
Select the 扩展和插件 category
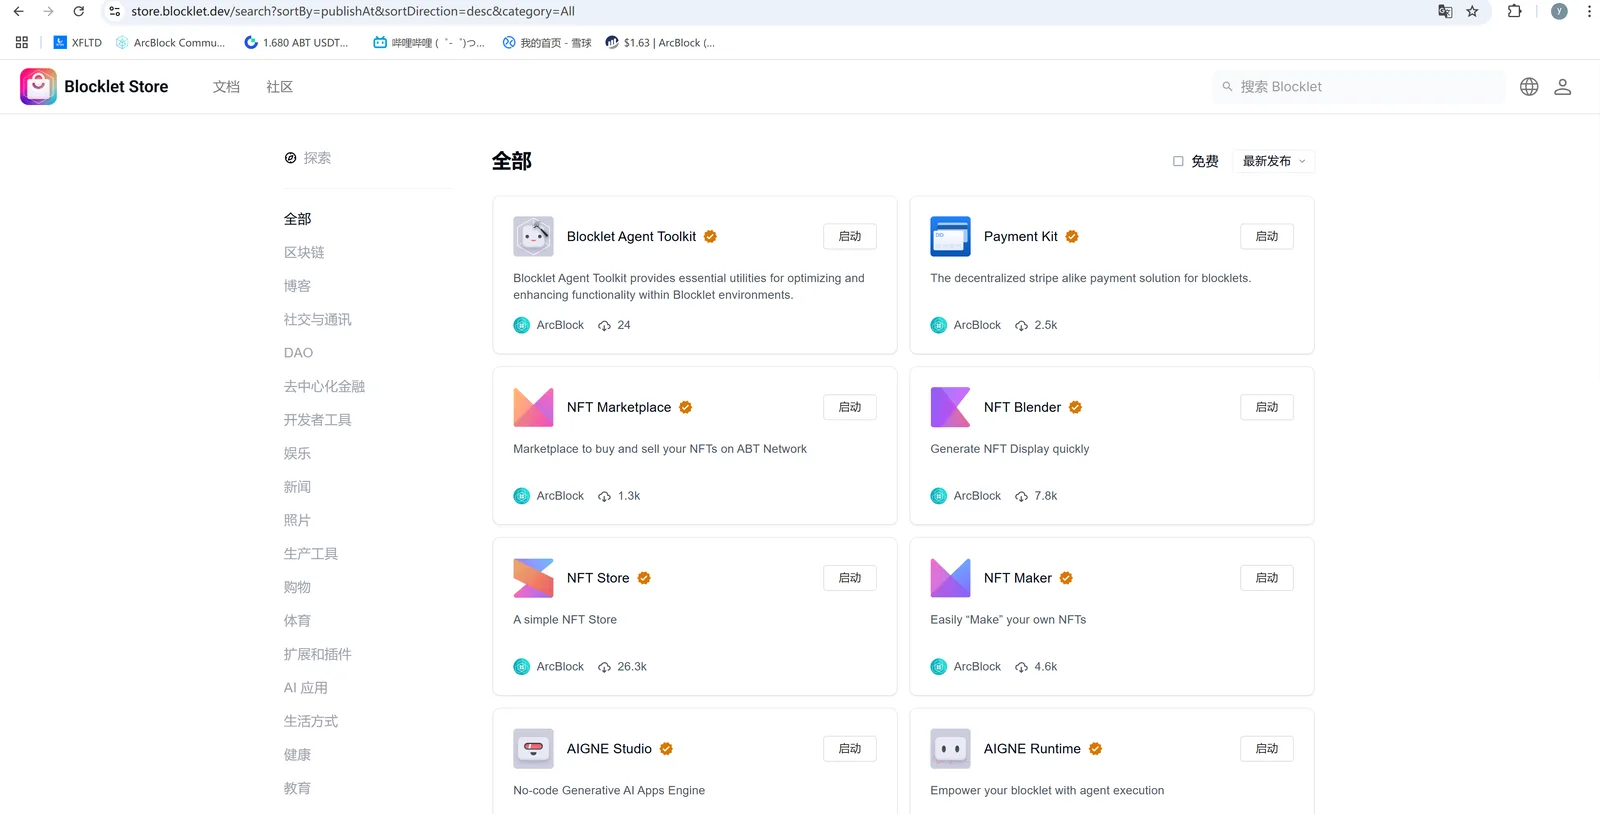click(x=318, y=655)
